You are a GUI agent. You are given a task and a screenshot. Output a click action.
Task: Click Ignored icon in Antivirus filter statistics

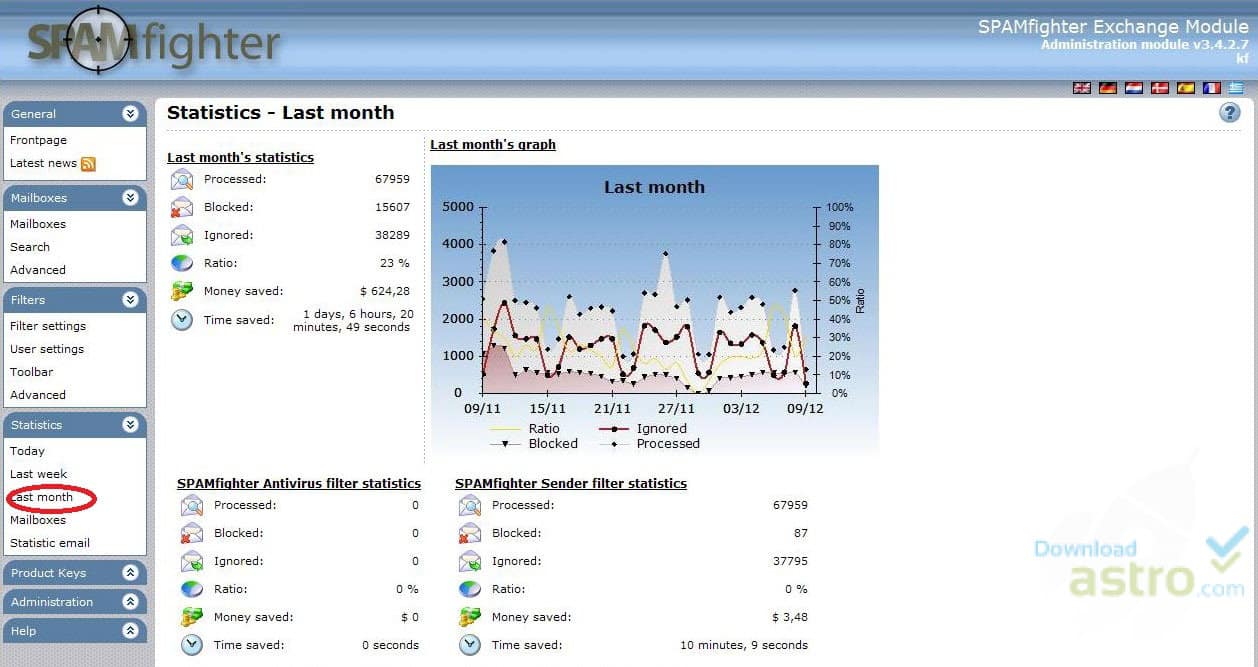click(x=191, y=562)
